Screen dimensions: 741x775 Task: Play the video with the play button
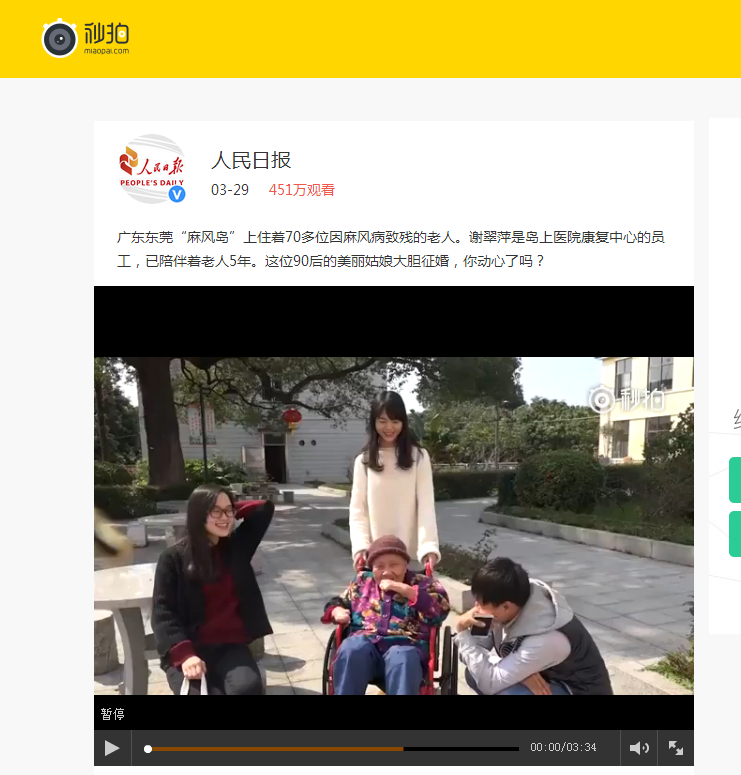coord(112,748)
